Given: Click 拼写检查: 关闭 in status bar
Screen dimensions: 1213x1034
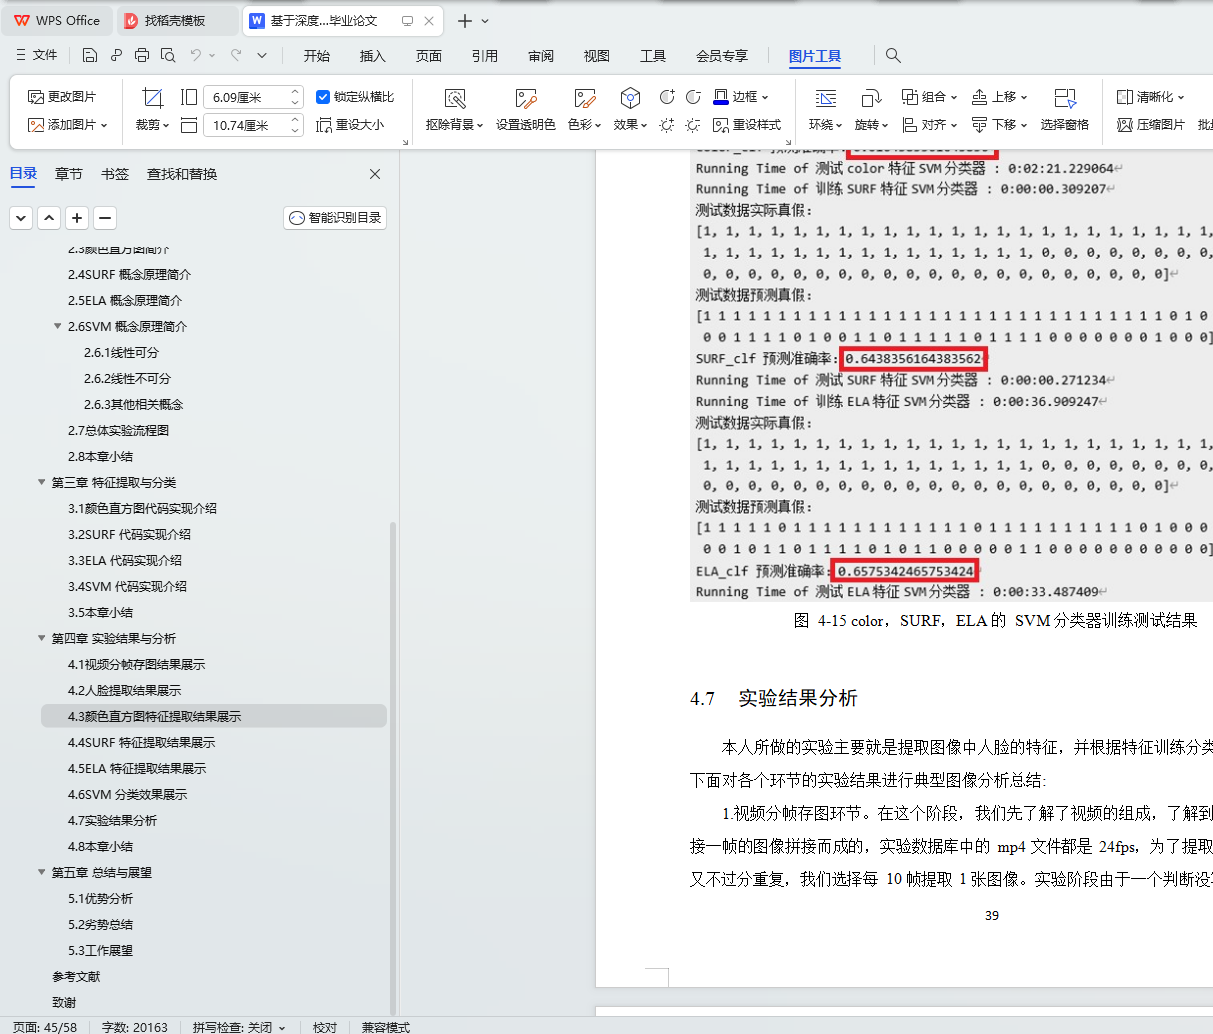Looking at the screenshot, I should point(239,1027).
